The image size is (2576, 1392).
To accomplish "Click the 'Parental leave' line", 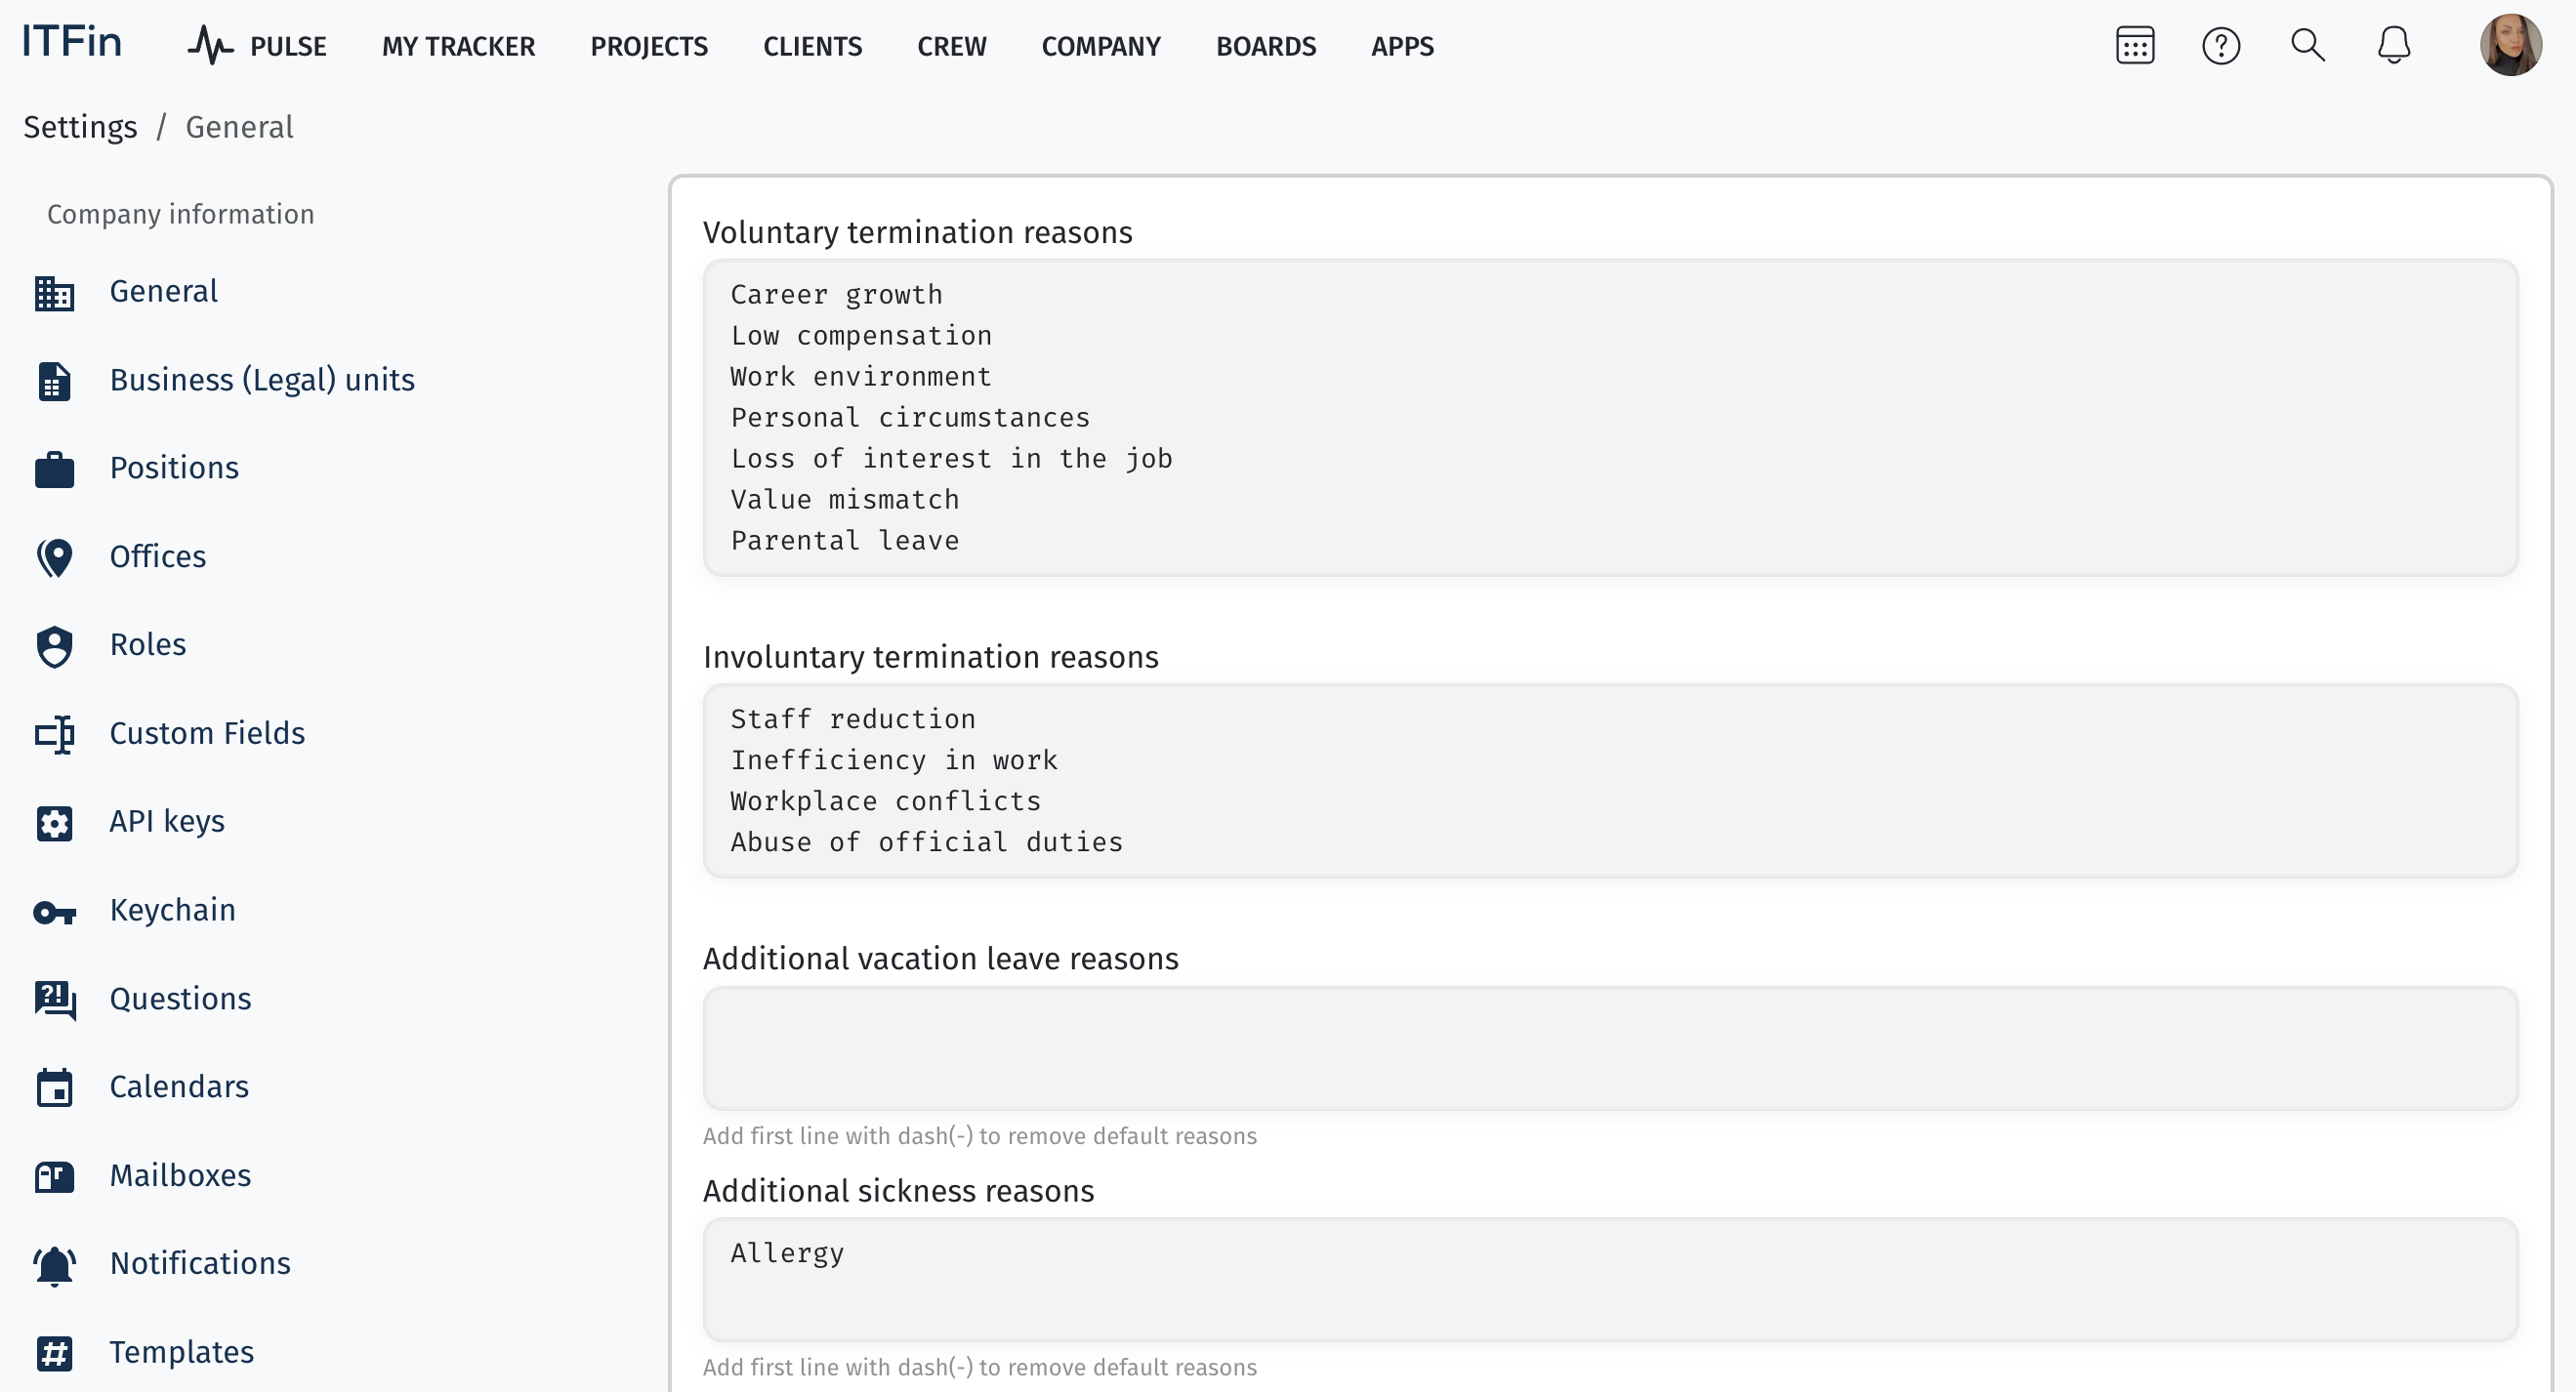I will coord(845,541).
